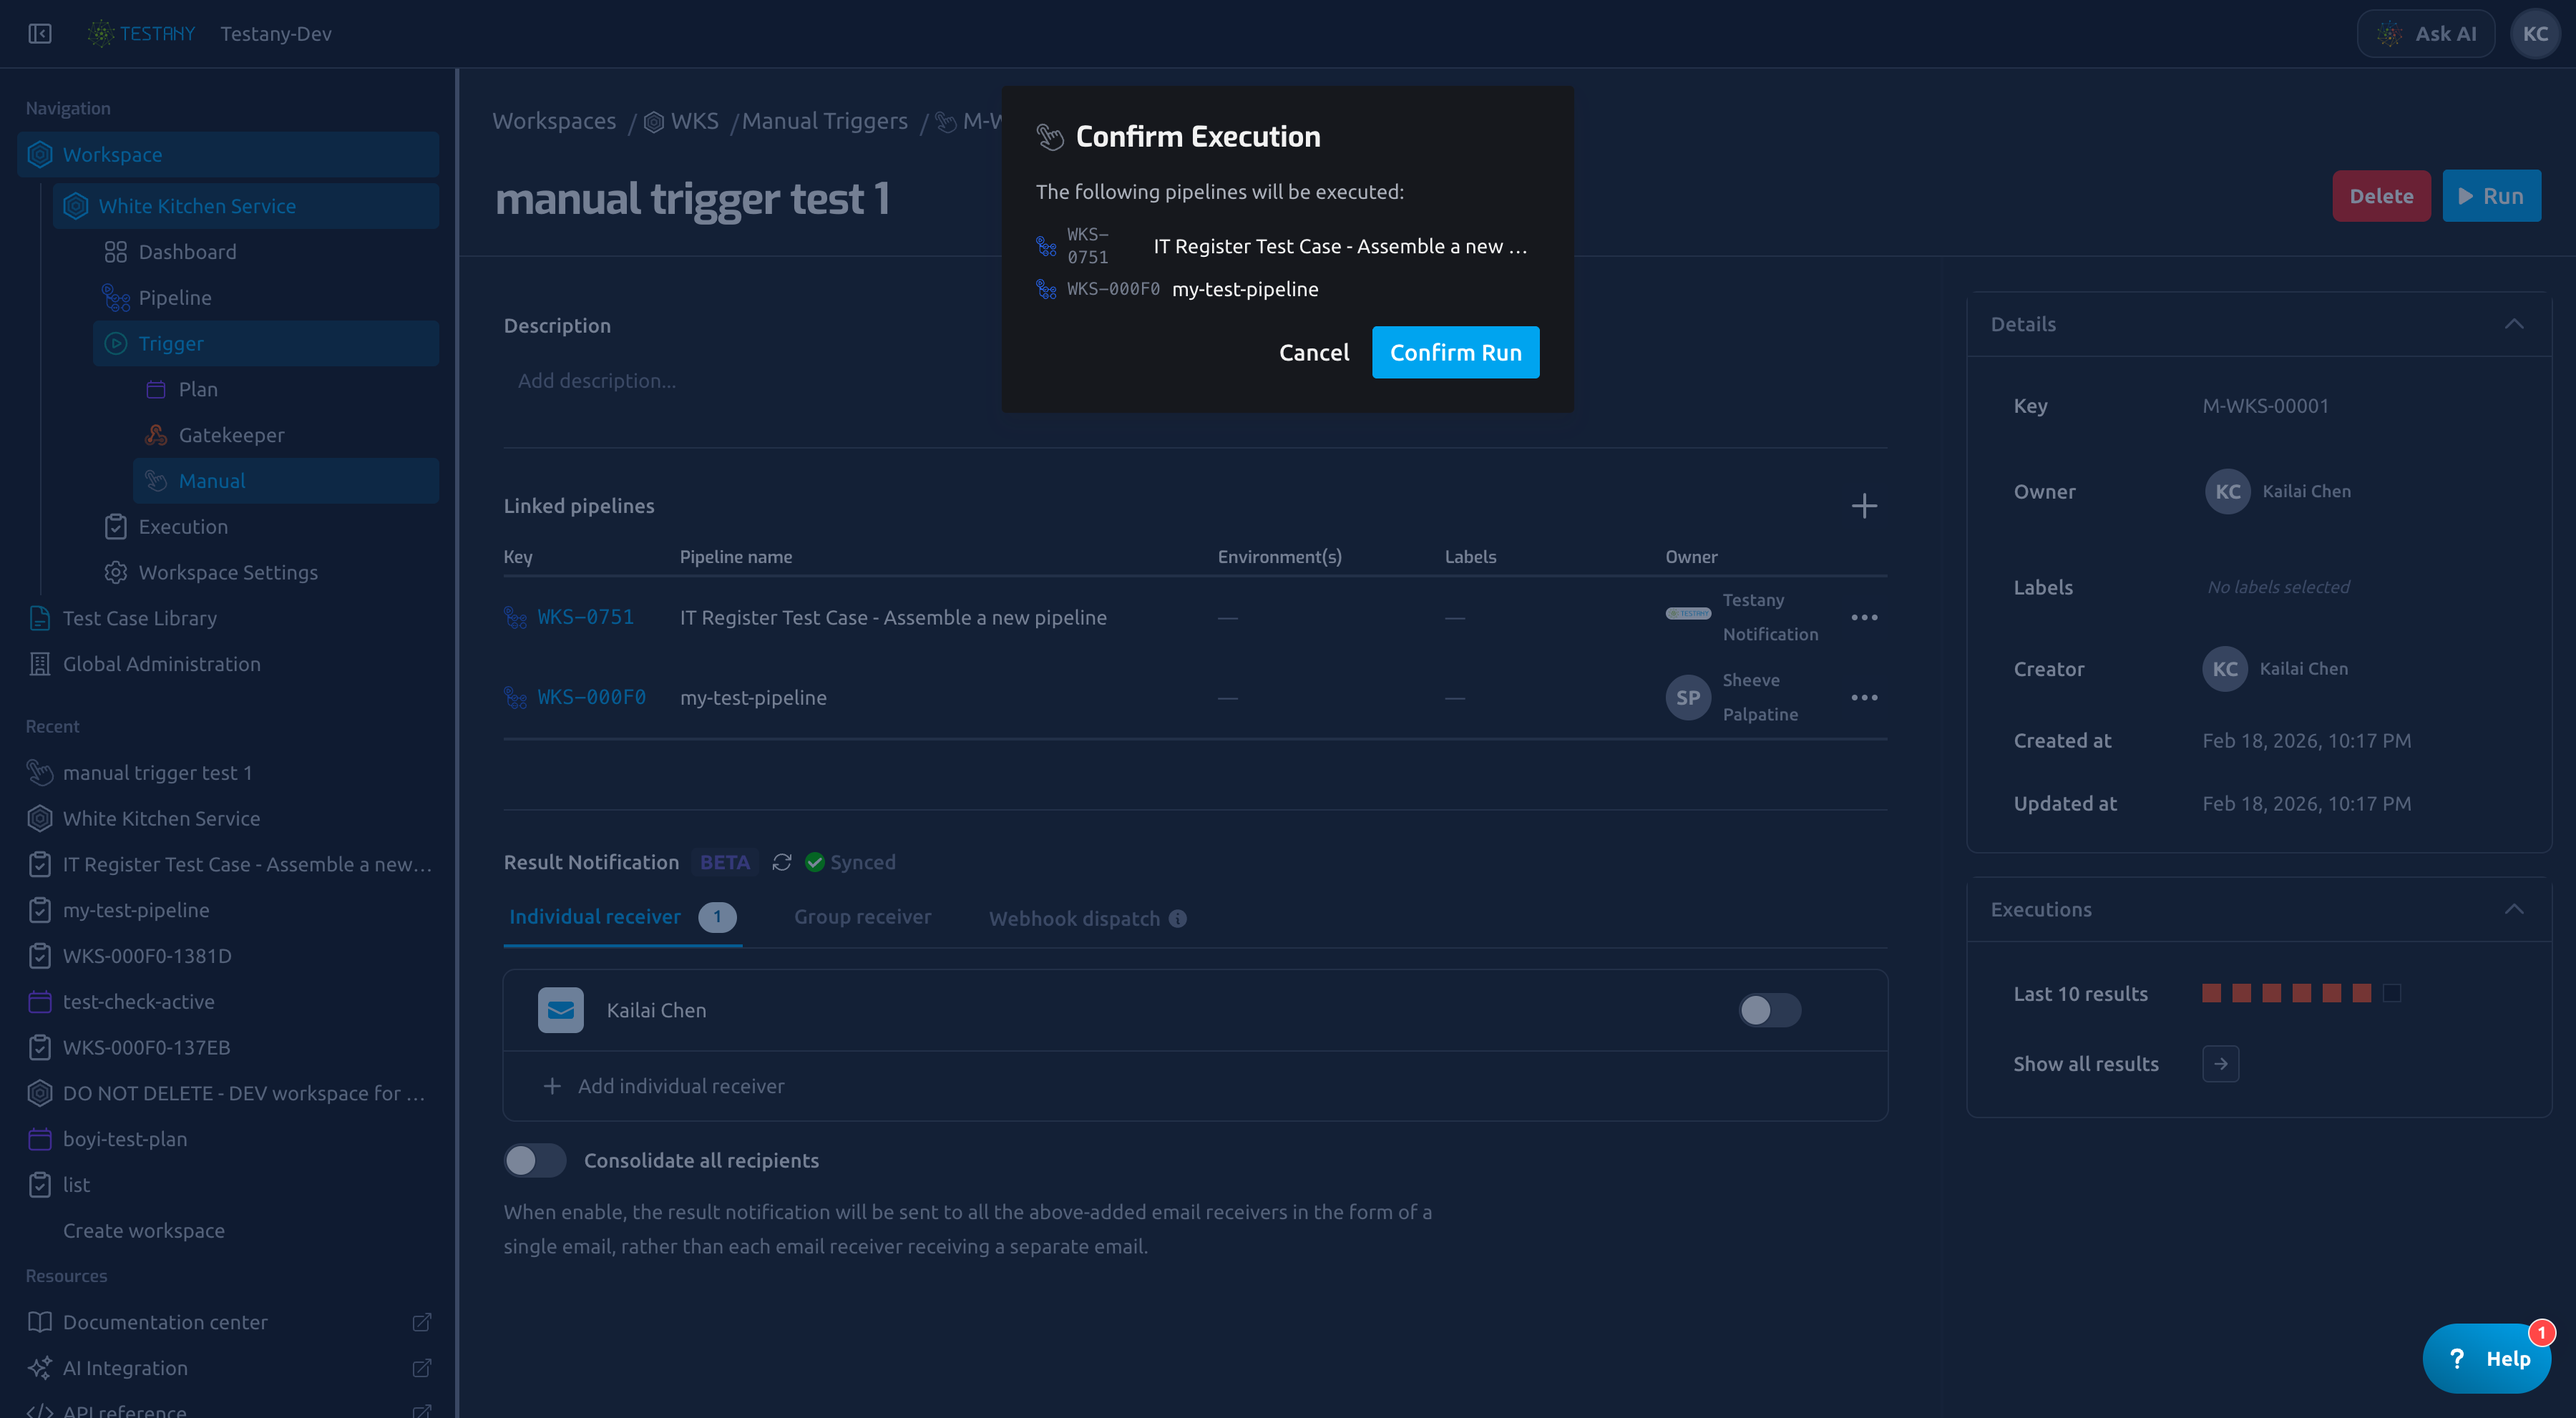Click the Testany logo

click(x=141, y=34)
